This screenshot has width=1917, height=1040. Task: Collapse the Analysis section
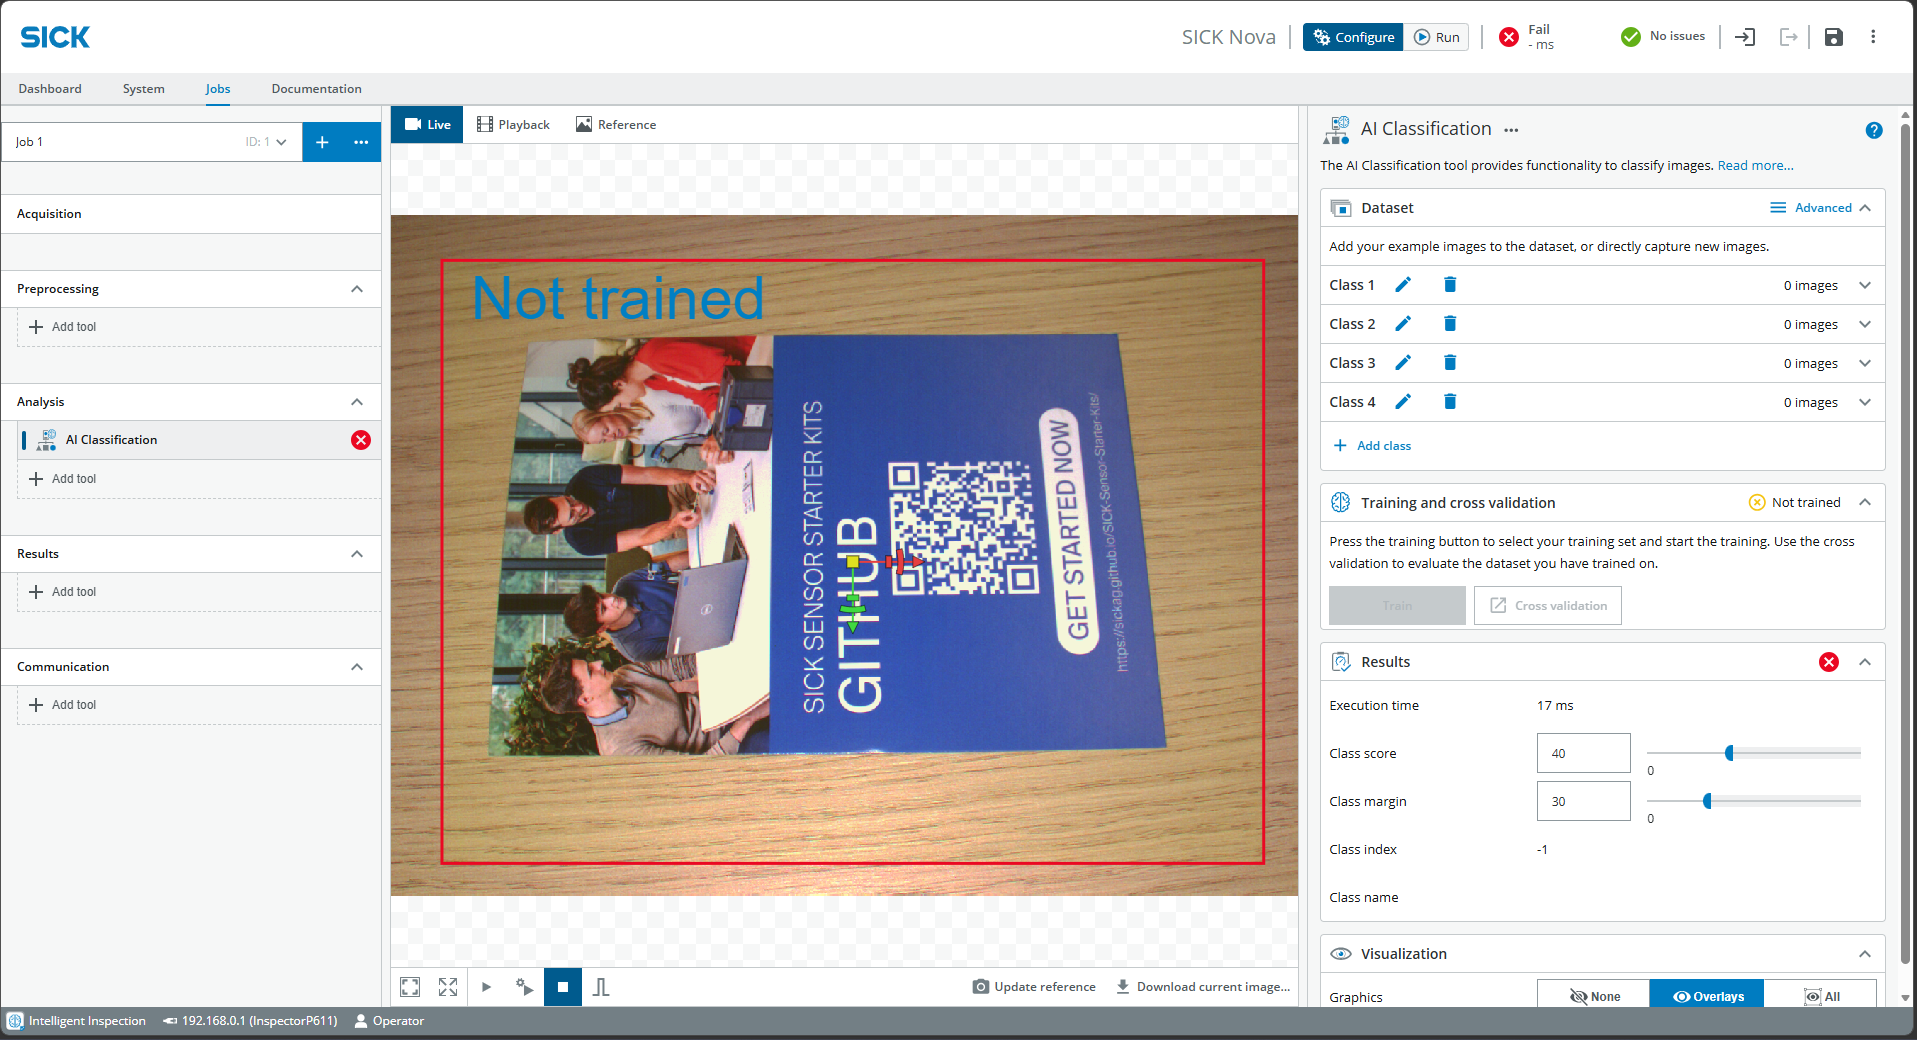[x=357, y=402]
